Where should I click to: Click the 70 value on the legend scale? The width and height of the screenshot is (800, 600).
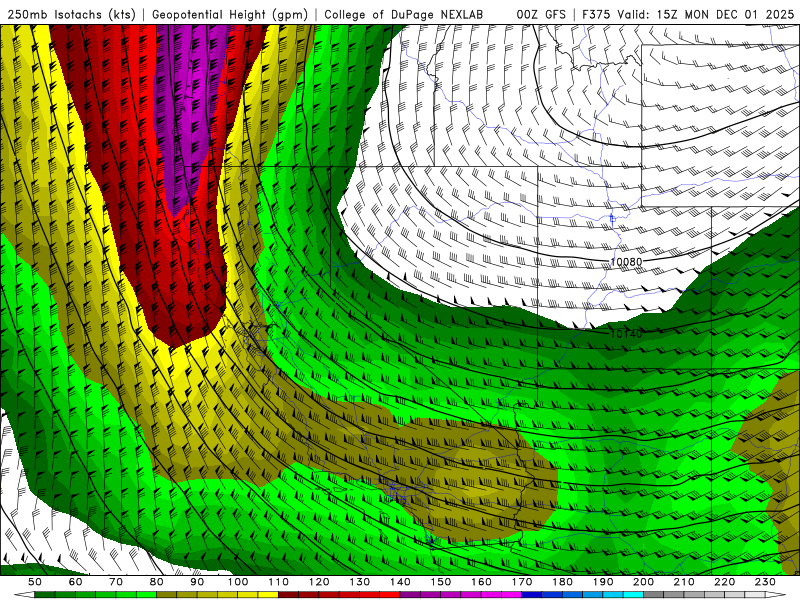click(116, 582)
